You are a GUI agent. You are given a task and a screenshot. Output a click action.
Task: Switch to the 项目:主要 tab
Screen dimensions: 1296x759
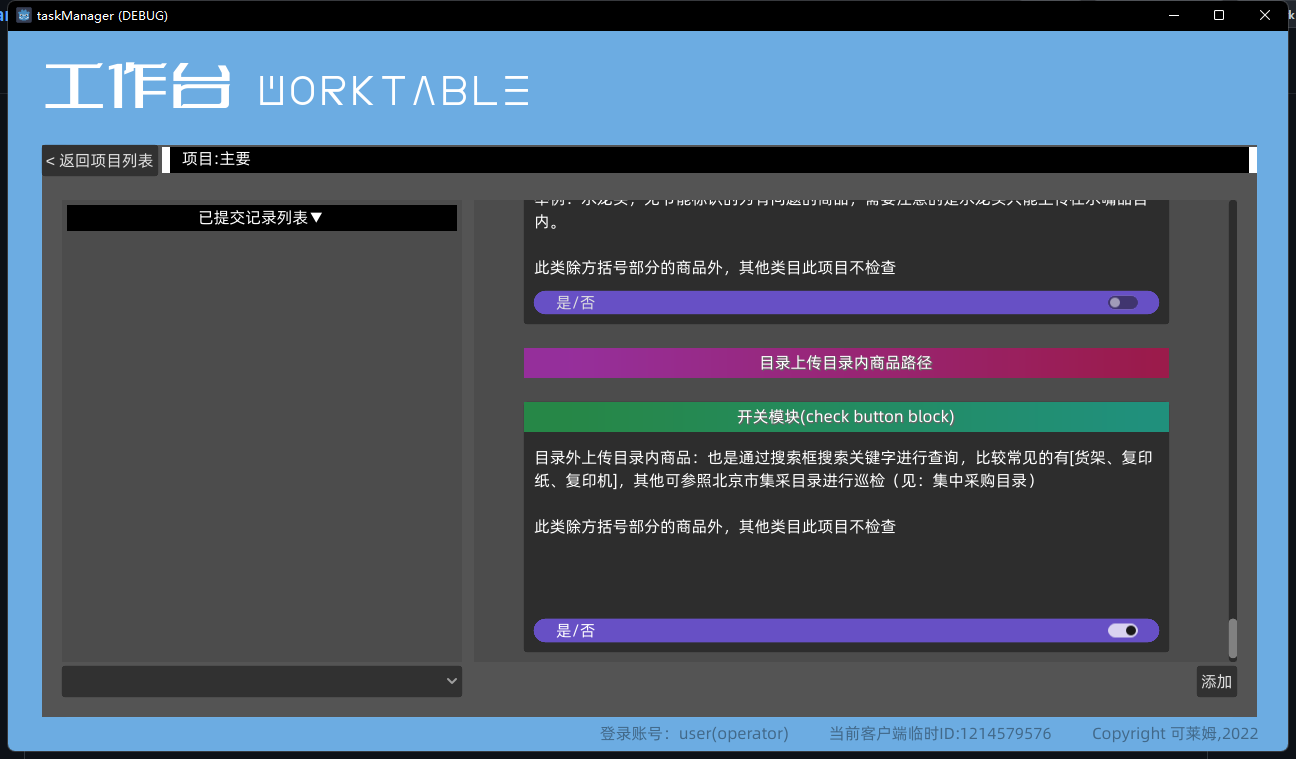click(213, 159)
